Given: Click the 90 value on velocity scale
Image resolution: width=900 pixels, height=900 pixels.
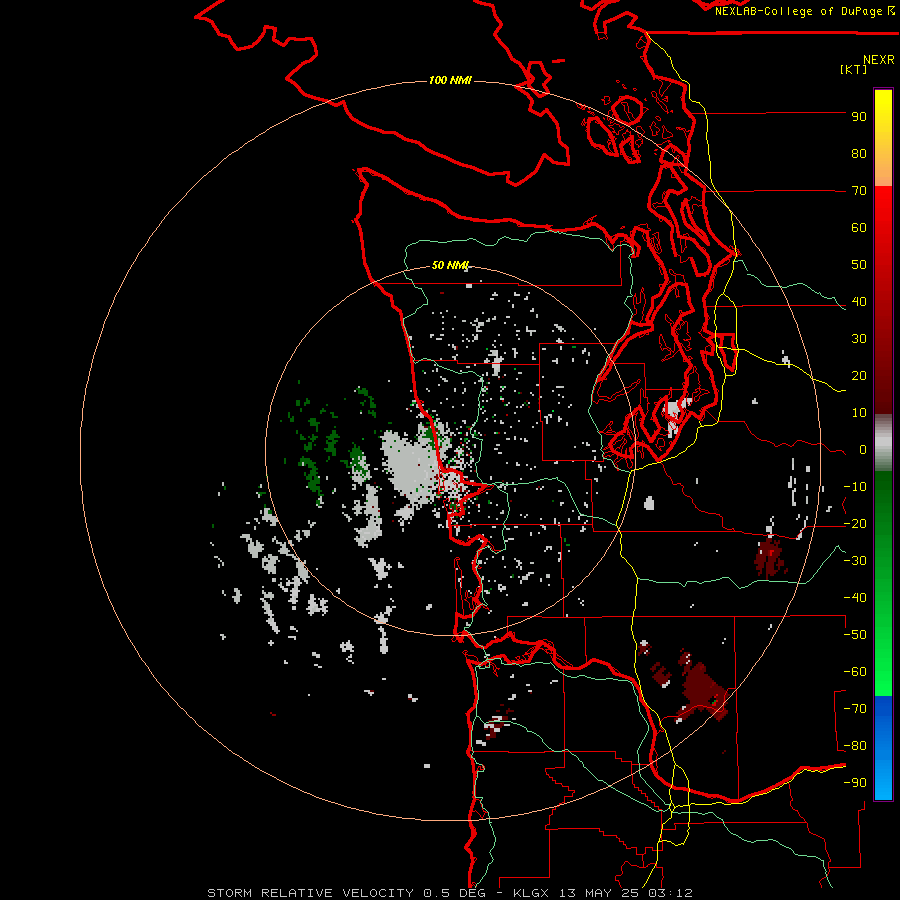Looking at the screenshot, I should tap(859, 117).
